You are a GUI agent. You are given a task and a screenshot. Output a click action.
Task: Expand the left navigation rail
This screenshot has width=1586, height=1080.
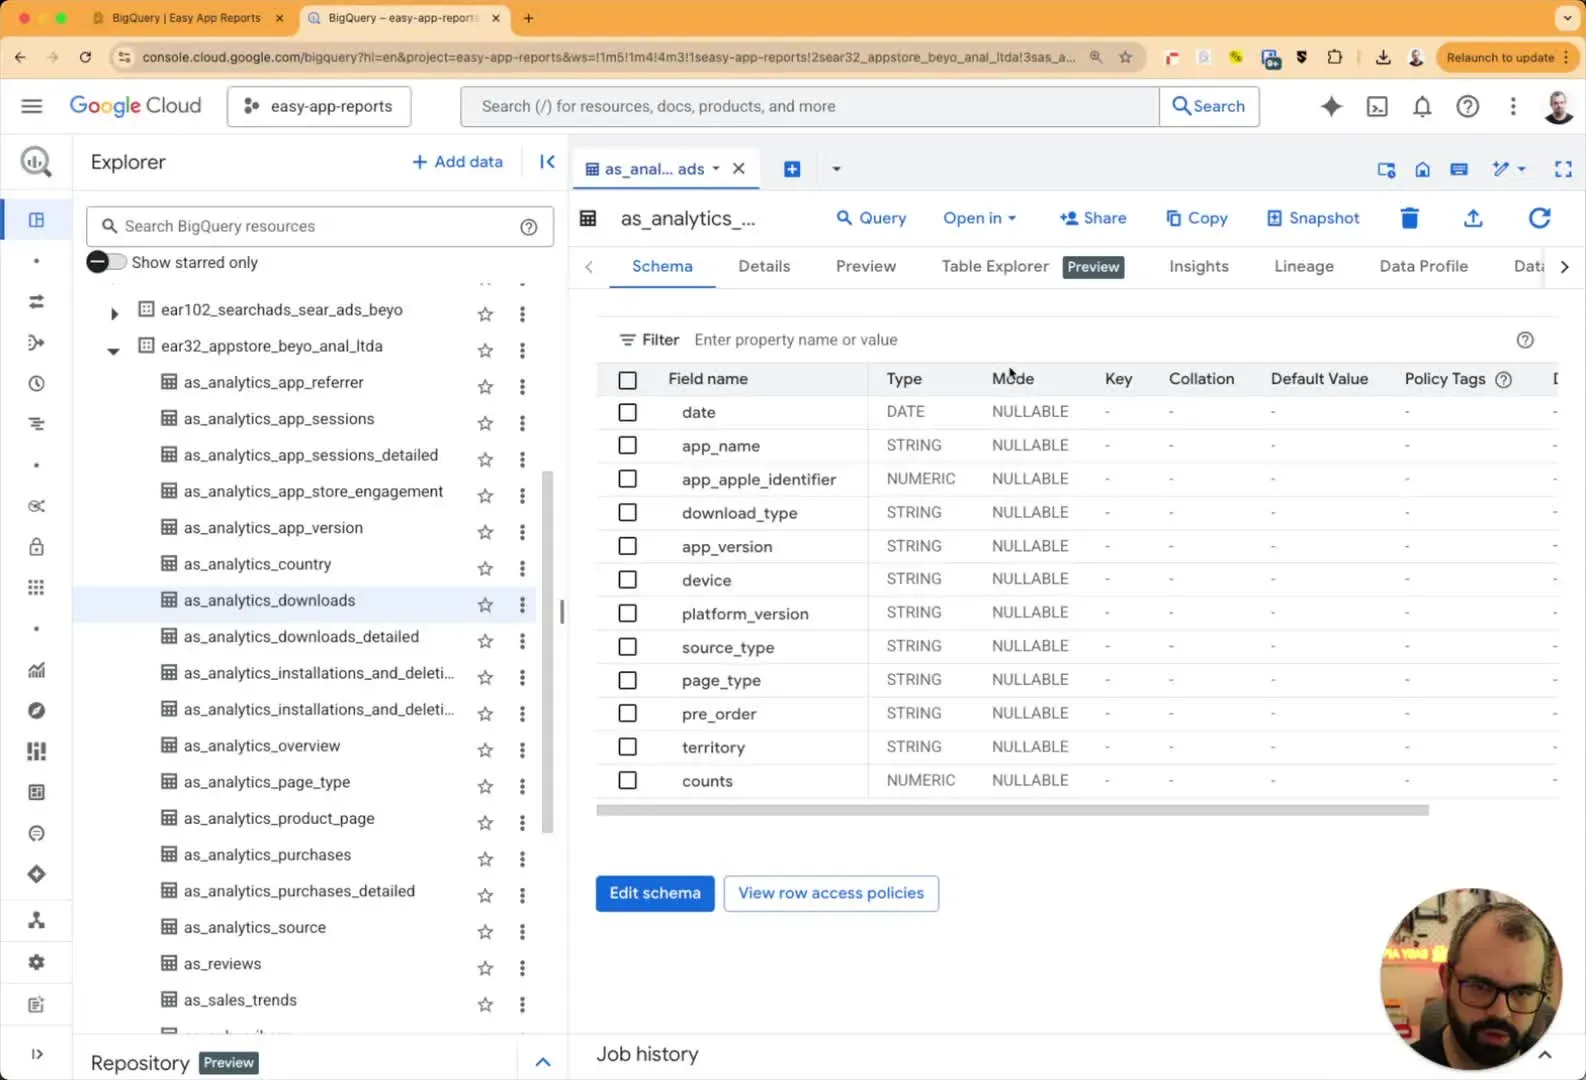point(37,1054)
